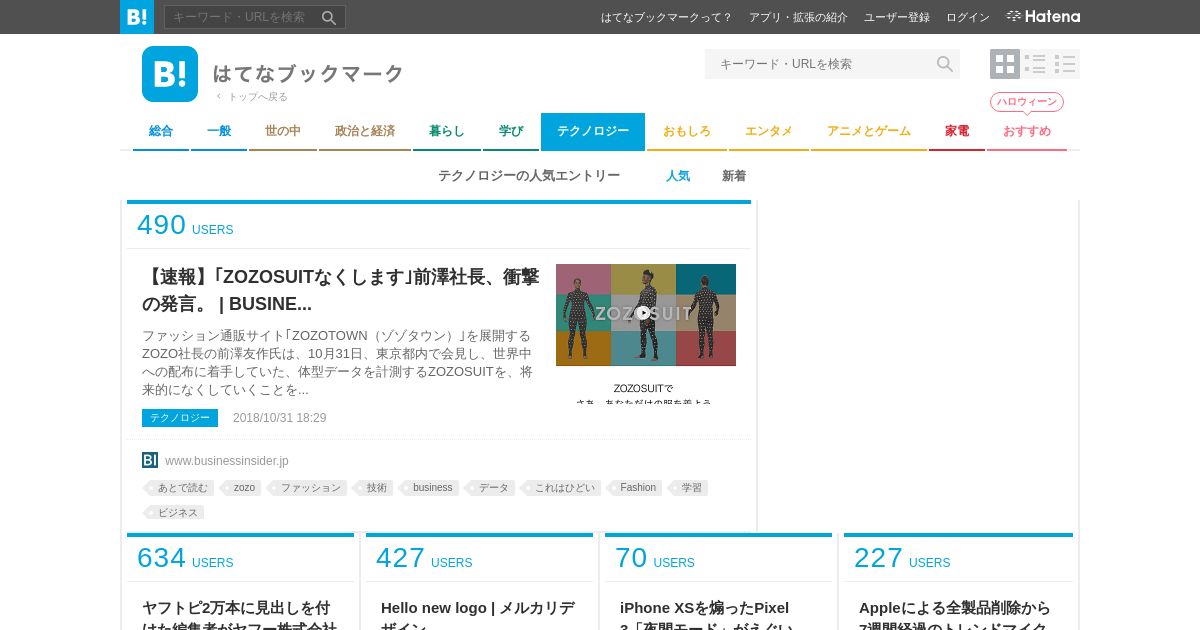Play the ZOZOSUIT video thumbnail
Screen dimensions: 1200x630
tap(645, 314)
